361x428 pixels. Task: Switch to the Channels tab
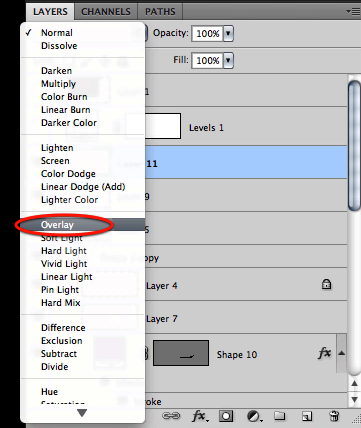[x=106, y=11]
